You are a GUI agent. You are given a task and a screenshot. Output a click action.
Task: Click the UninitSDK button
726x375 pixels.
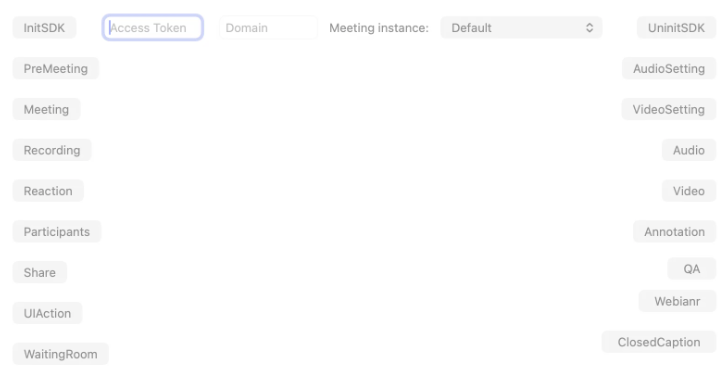point(676,28)
